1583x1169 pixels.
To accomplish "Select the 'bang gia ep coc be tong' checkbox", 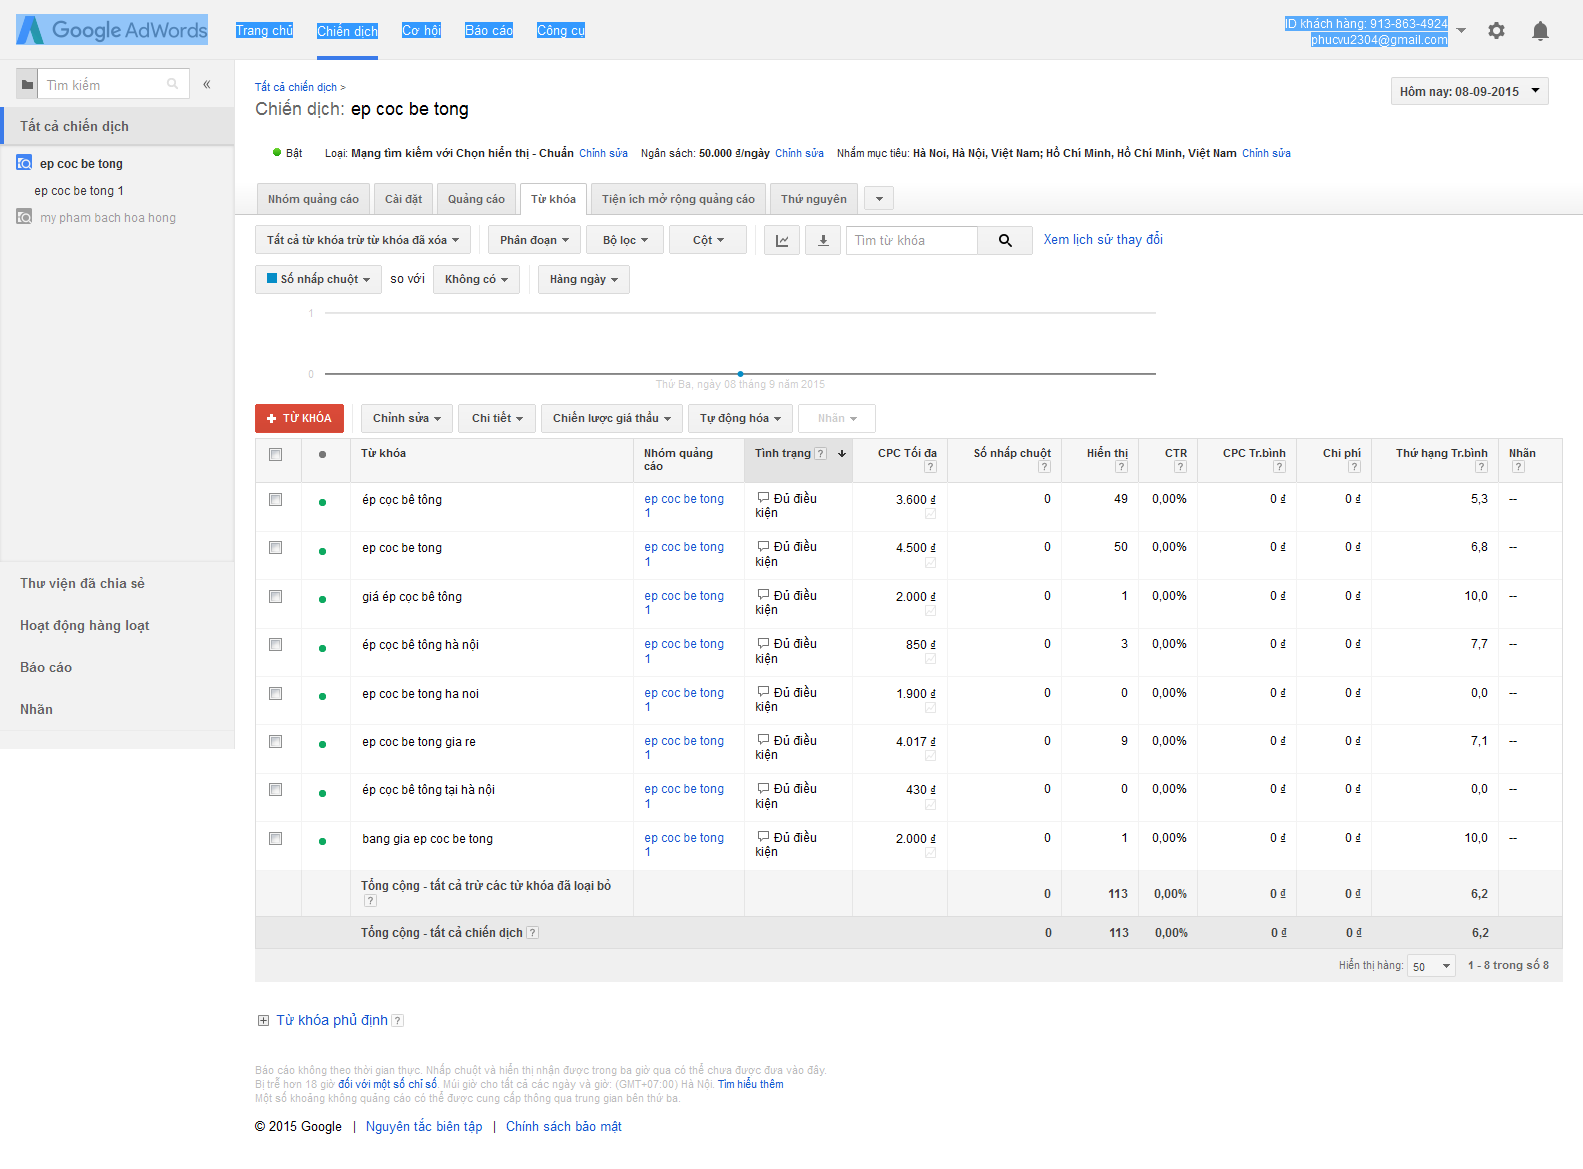I will point(276,839).
